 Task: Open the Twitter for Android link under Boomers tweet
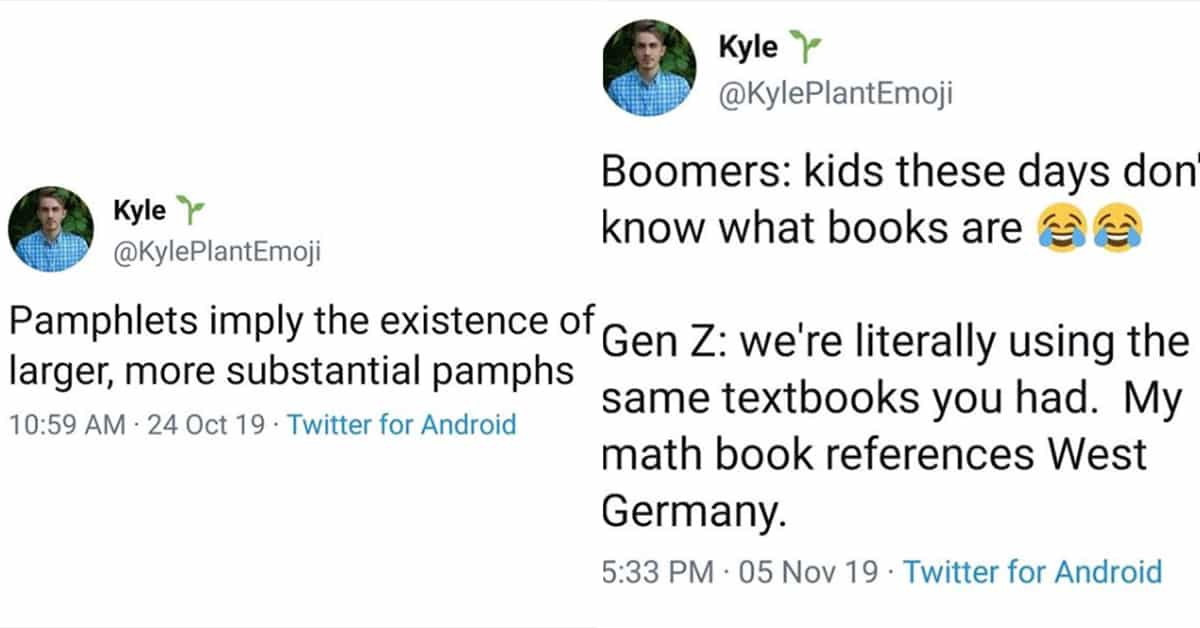tap(1033, 572)
